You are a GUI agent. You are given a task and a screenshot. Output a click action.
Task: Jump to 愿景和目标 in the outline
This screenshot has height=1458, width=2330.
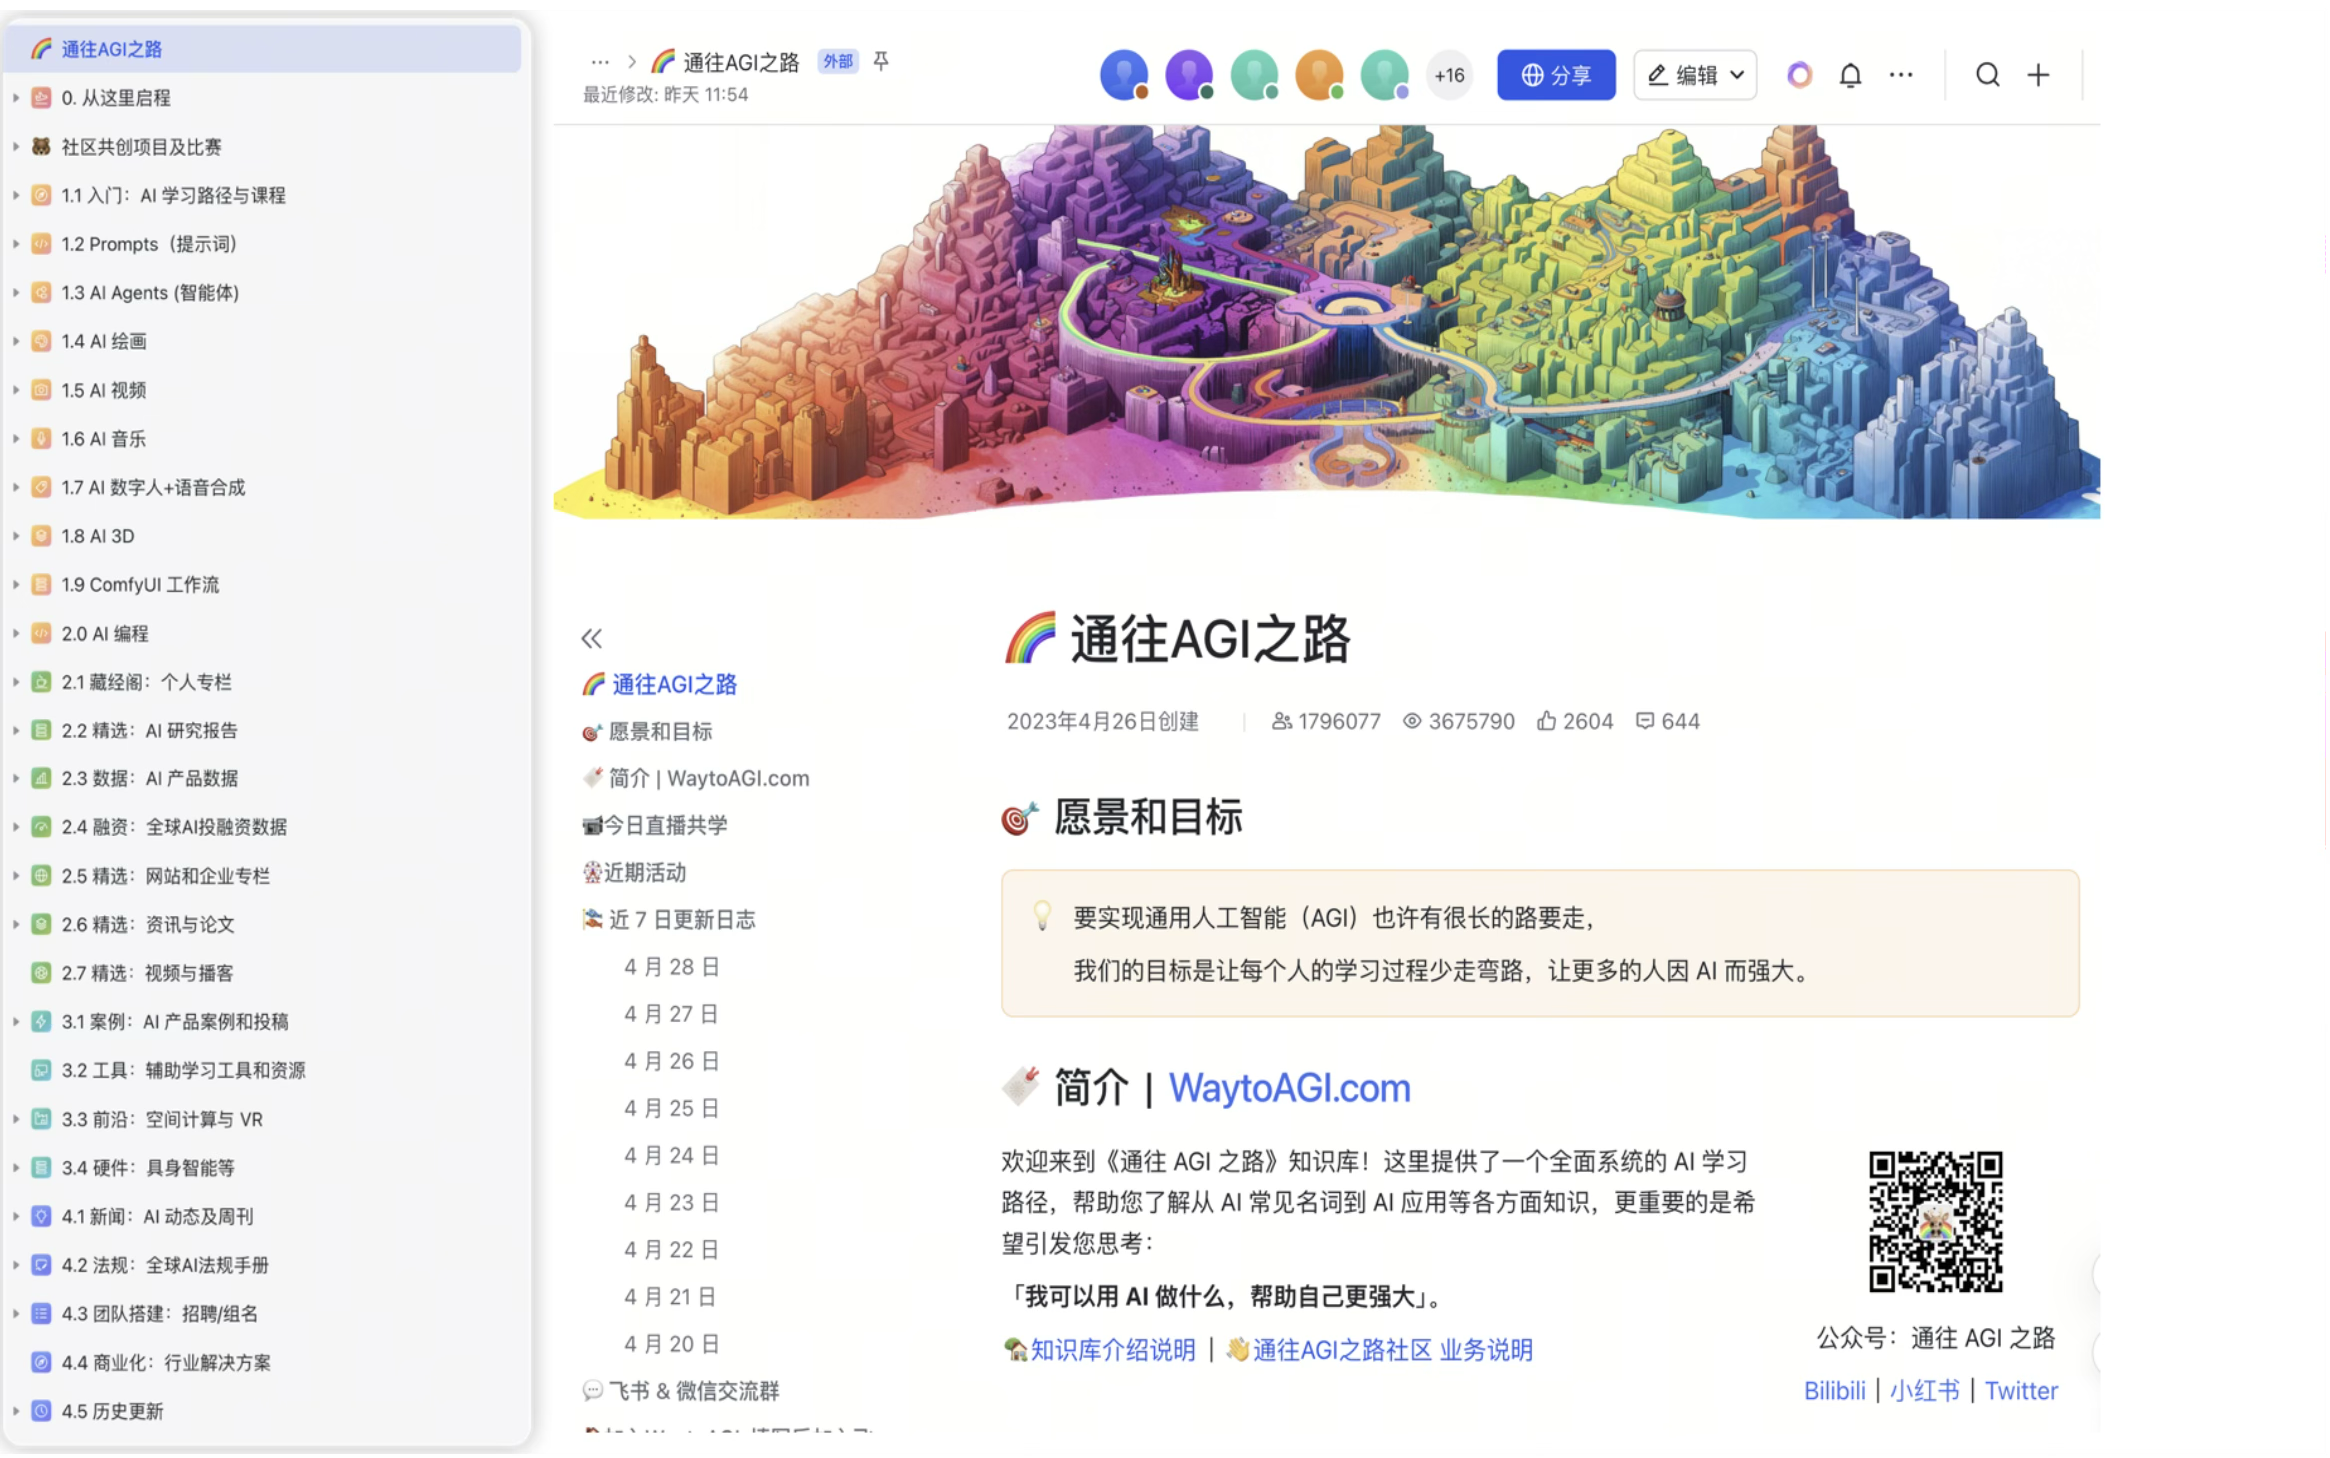click(x=648, y=732)
